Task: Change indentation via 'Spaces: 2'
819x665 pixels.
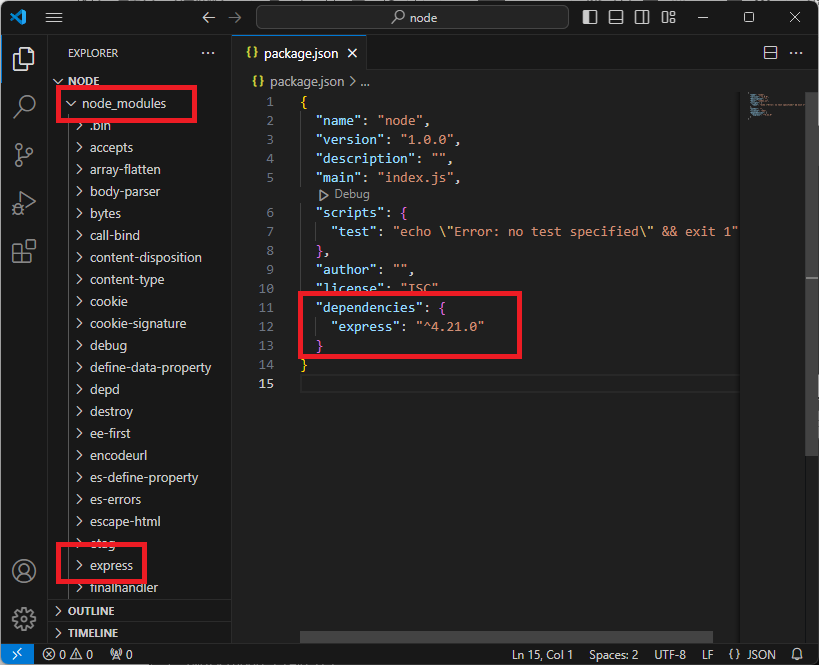Action: point(613,655)
